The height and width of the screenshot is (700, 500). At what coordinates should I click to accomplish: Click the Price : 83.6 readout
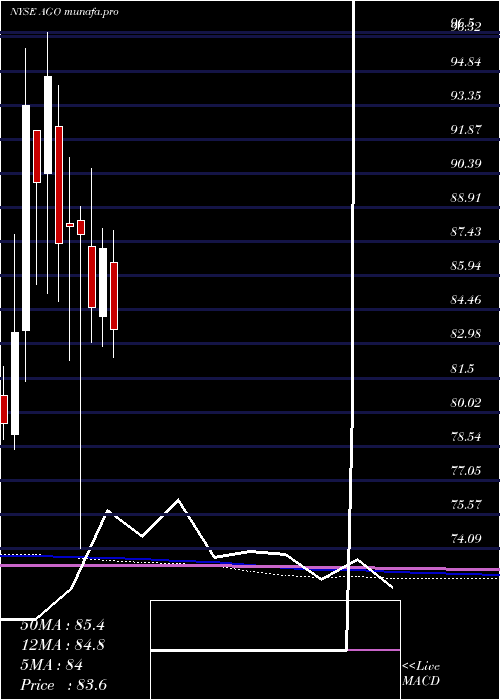click(x=63, y=685)
